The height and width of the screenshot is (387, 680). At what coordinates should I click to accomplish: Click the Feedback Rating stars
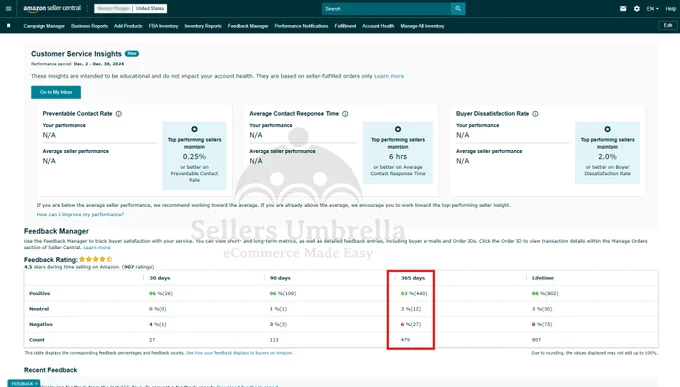pyautogui.click(x=95, y=259)
